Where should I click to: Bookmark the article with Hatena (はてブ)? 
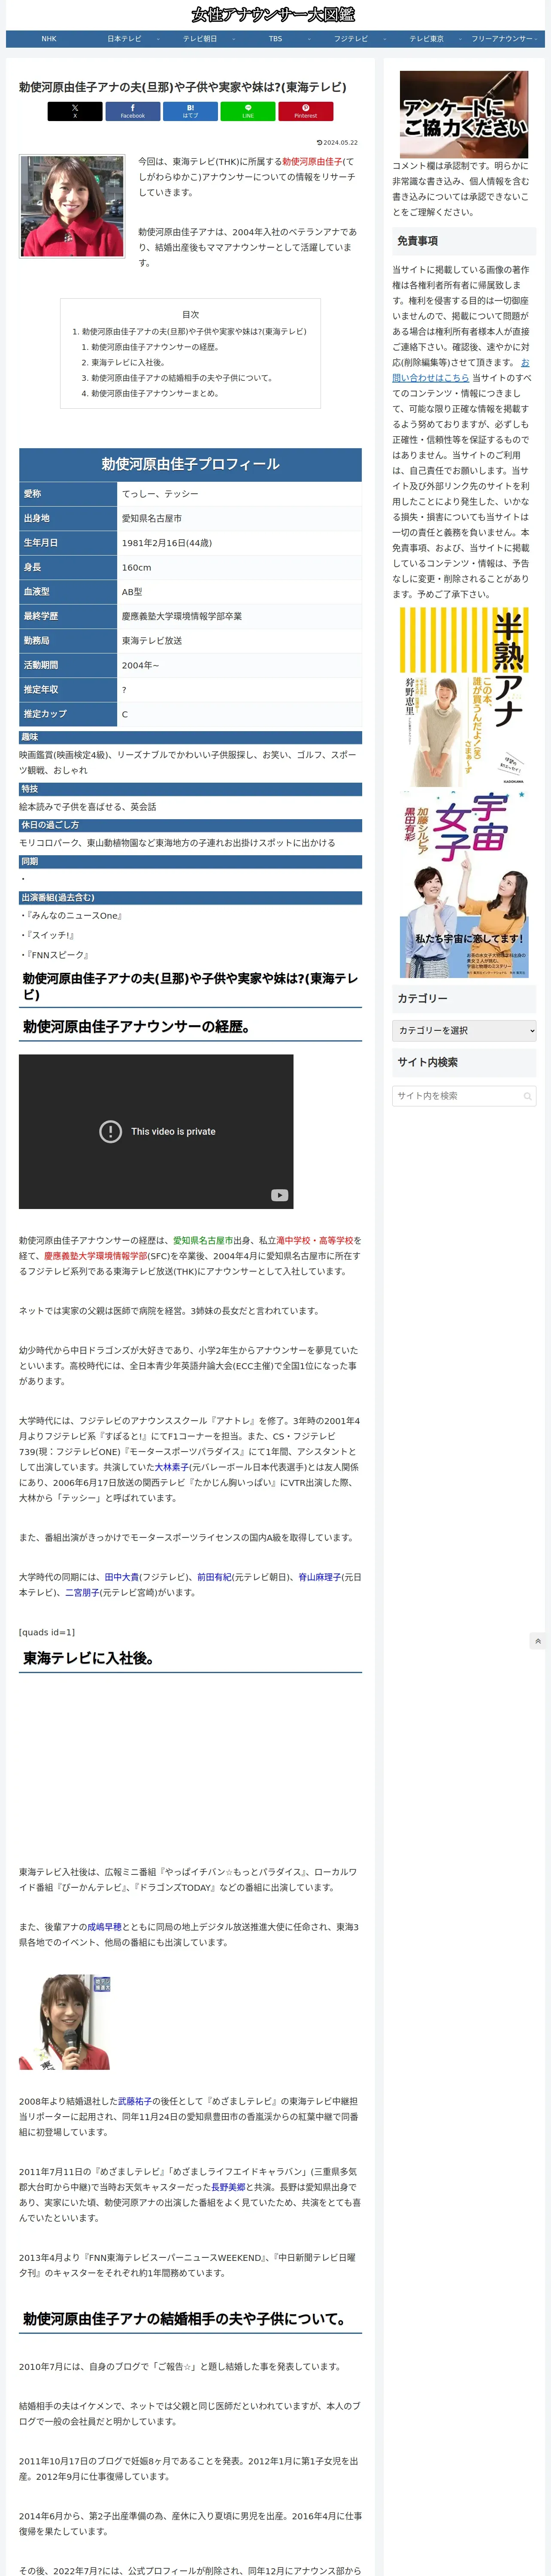click(190, 111)
